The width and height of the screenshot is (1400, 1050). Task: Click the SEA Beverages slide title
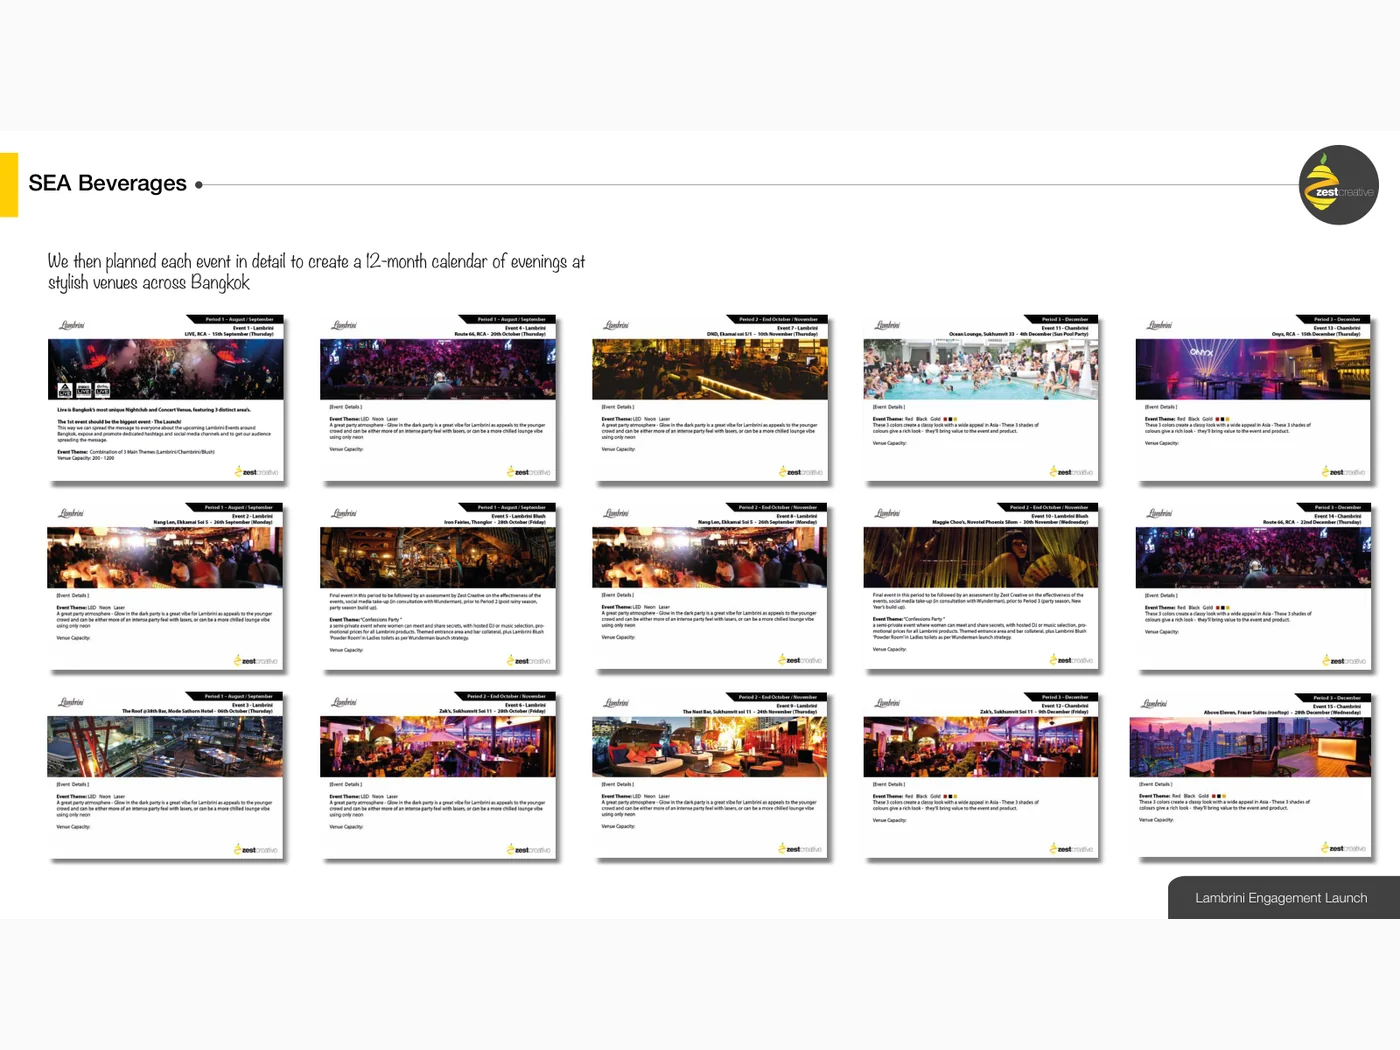click(x=107, y=183)
